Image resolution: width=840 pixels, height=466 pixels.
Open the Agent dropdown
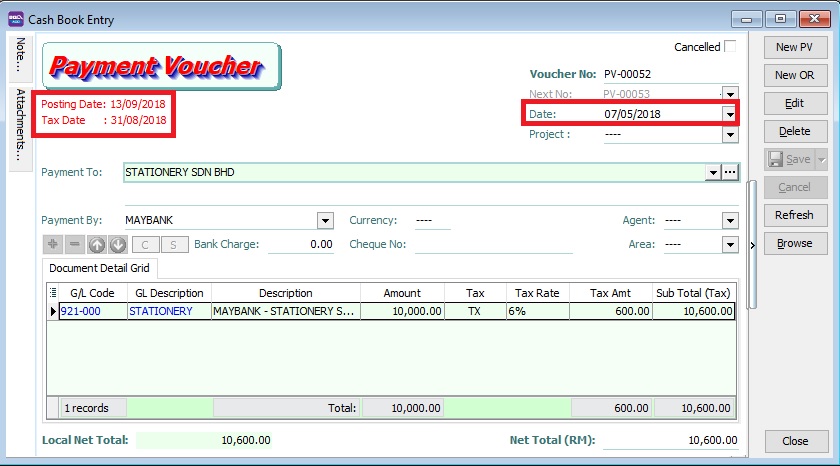point(730,220)
